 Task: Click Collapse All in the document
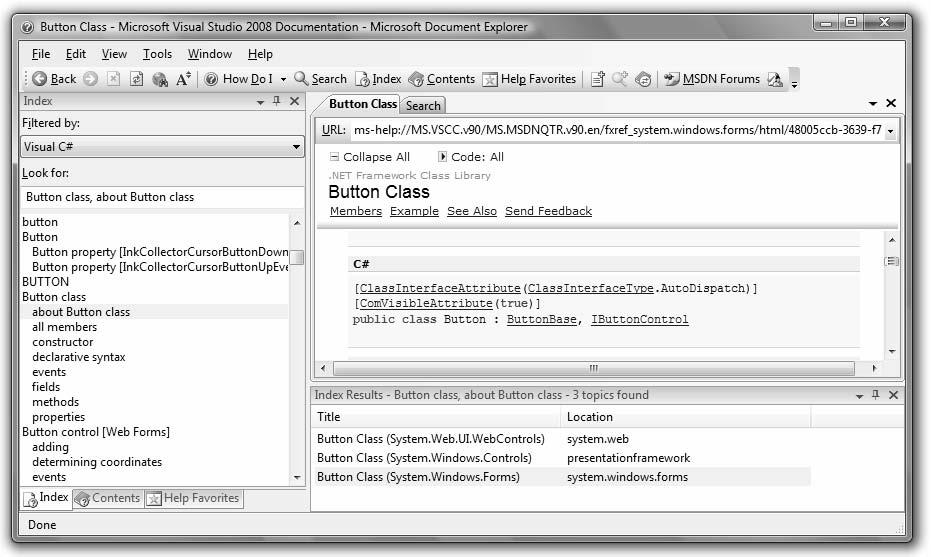370,157
